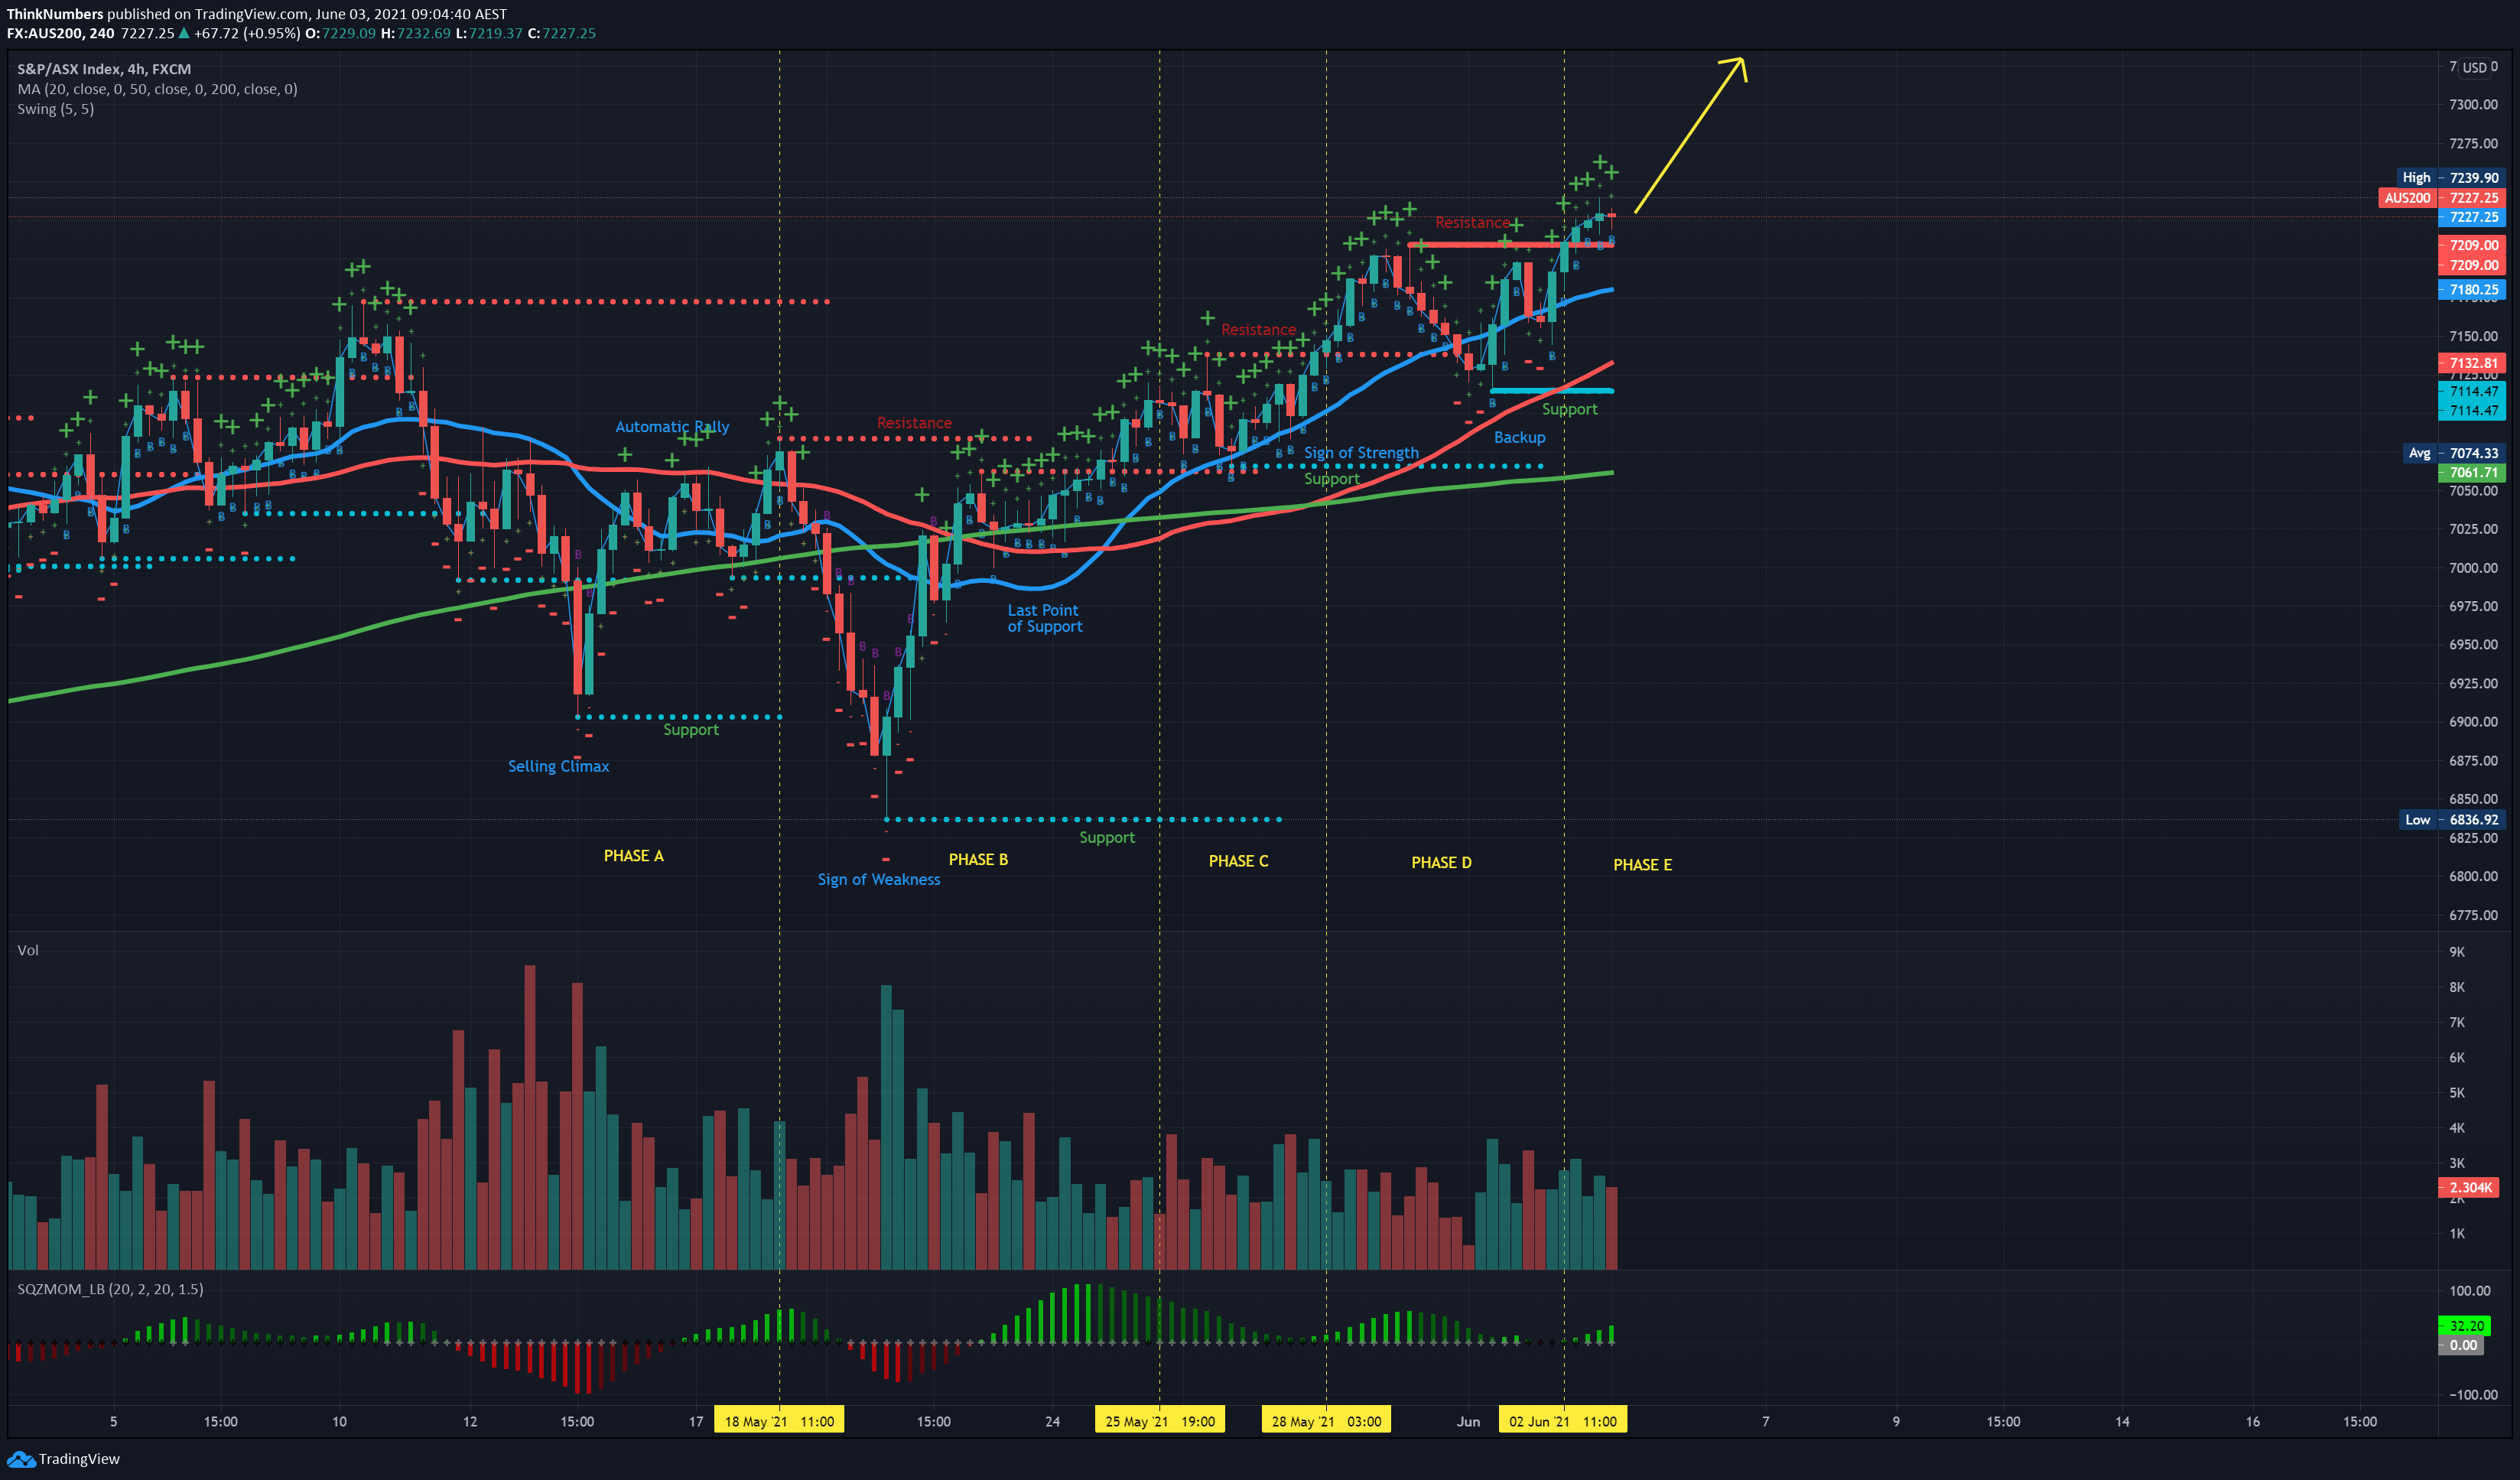
Task: Click the 25 May '21 19:00 date marker
Action: coord(1160,1421)
